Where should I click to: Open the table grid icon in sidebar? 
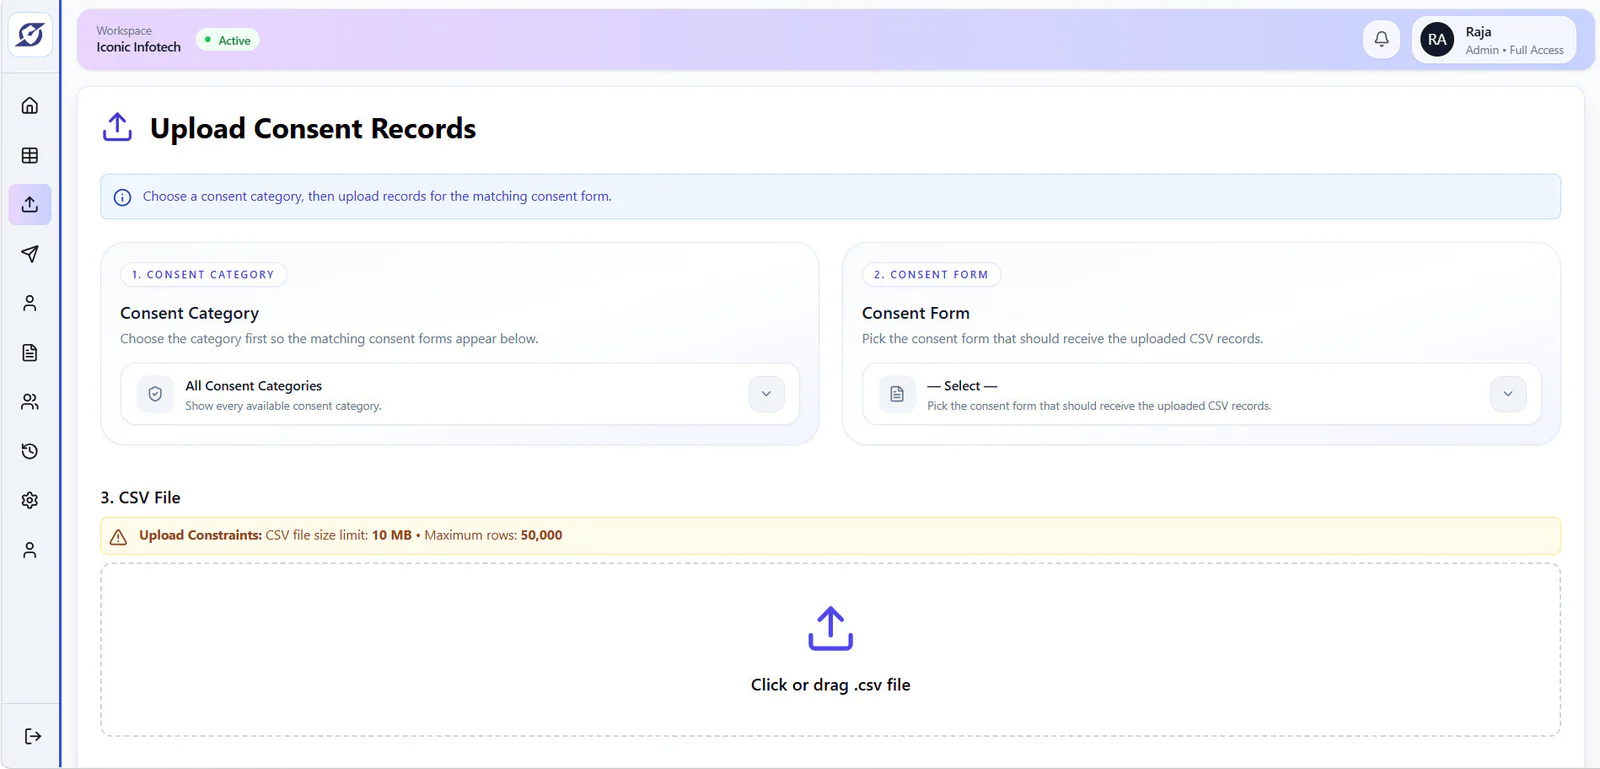click(x=30, y=155)
